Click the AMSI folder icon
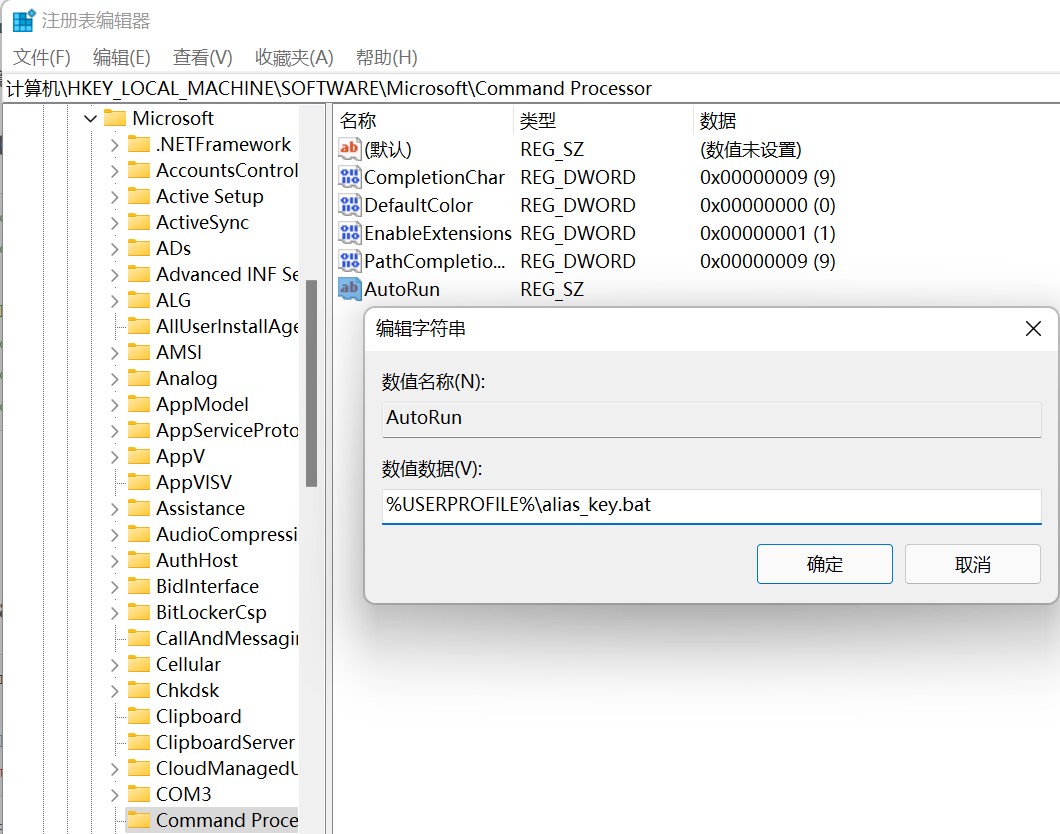The width and height of the screenshot is (1060, 834). [139, 352]
